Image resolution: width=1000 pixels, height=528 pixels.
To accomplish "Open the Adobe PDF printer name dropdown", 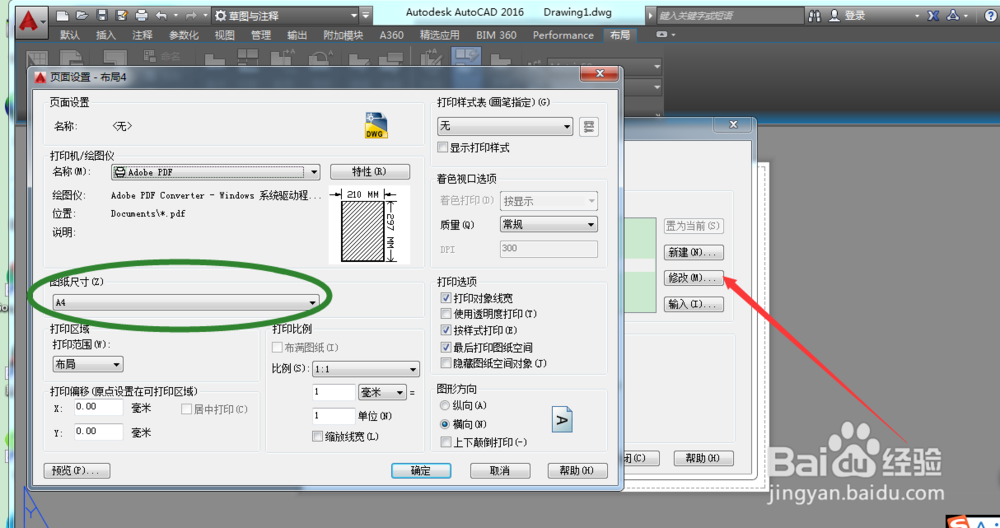I will point(216,172).
